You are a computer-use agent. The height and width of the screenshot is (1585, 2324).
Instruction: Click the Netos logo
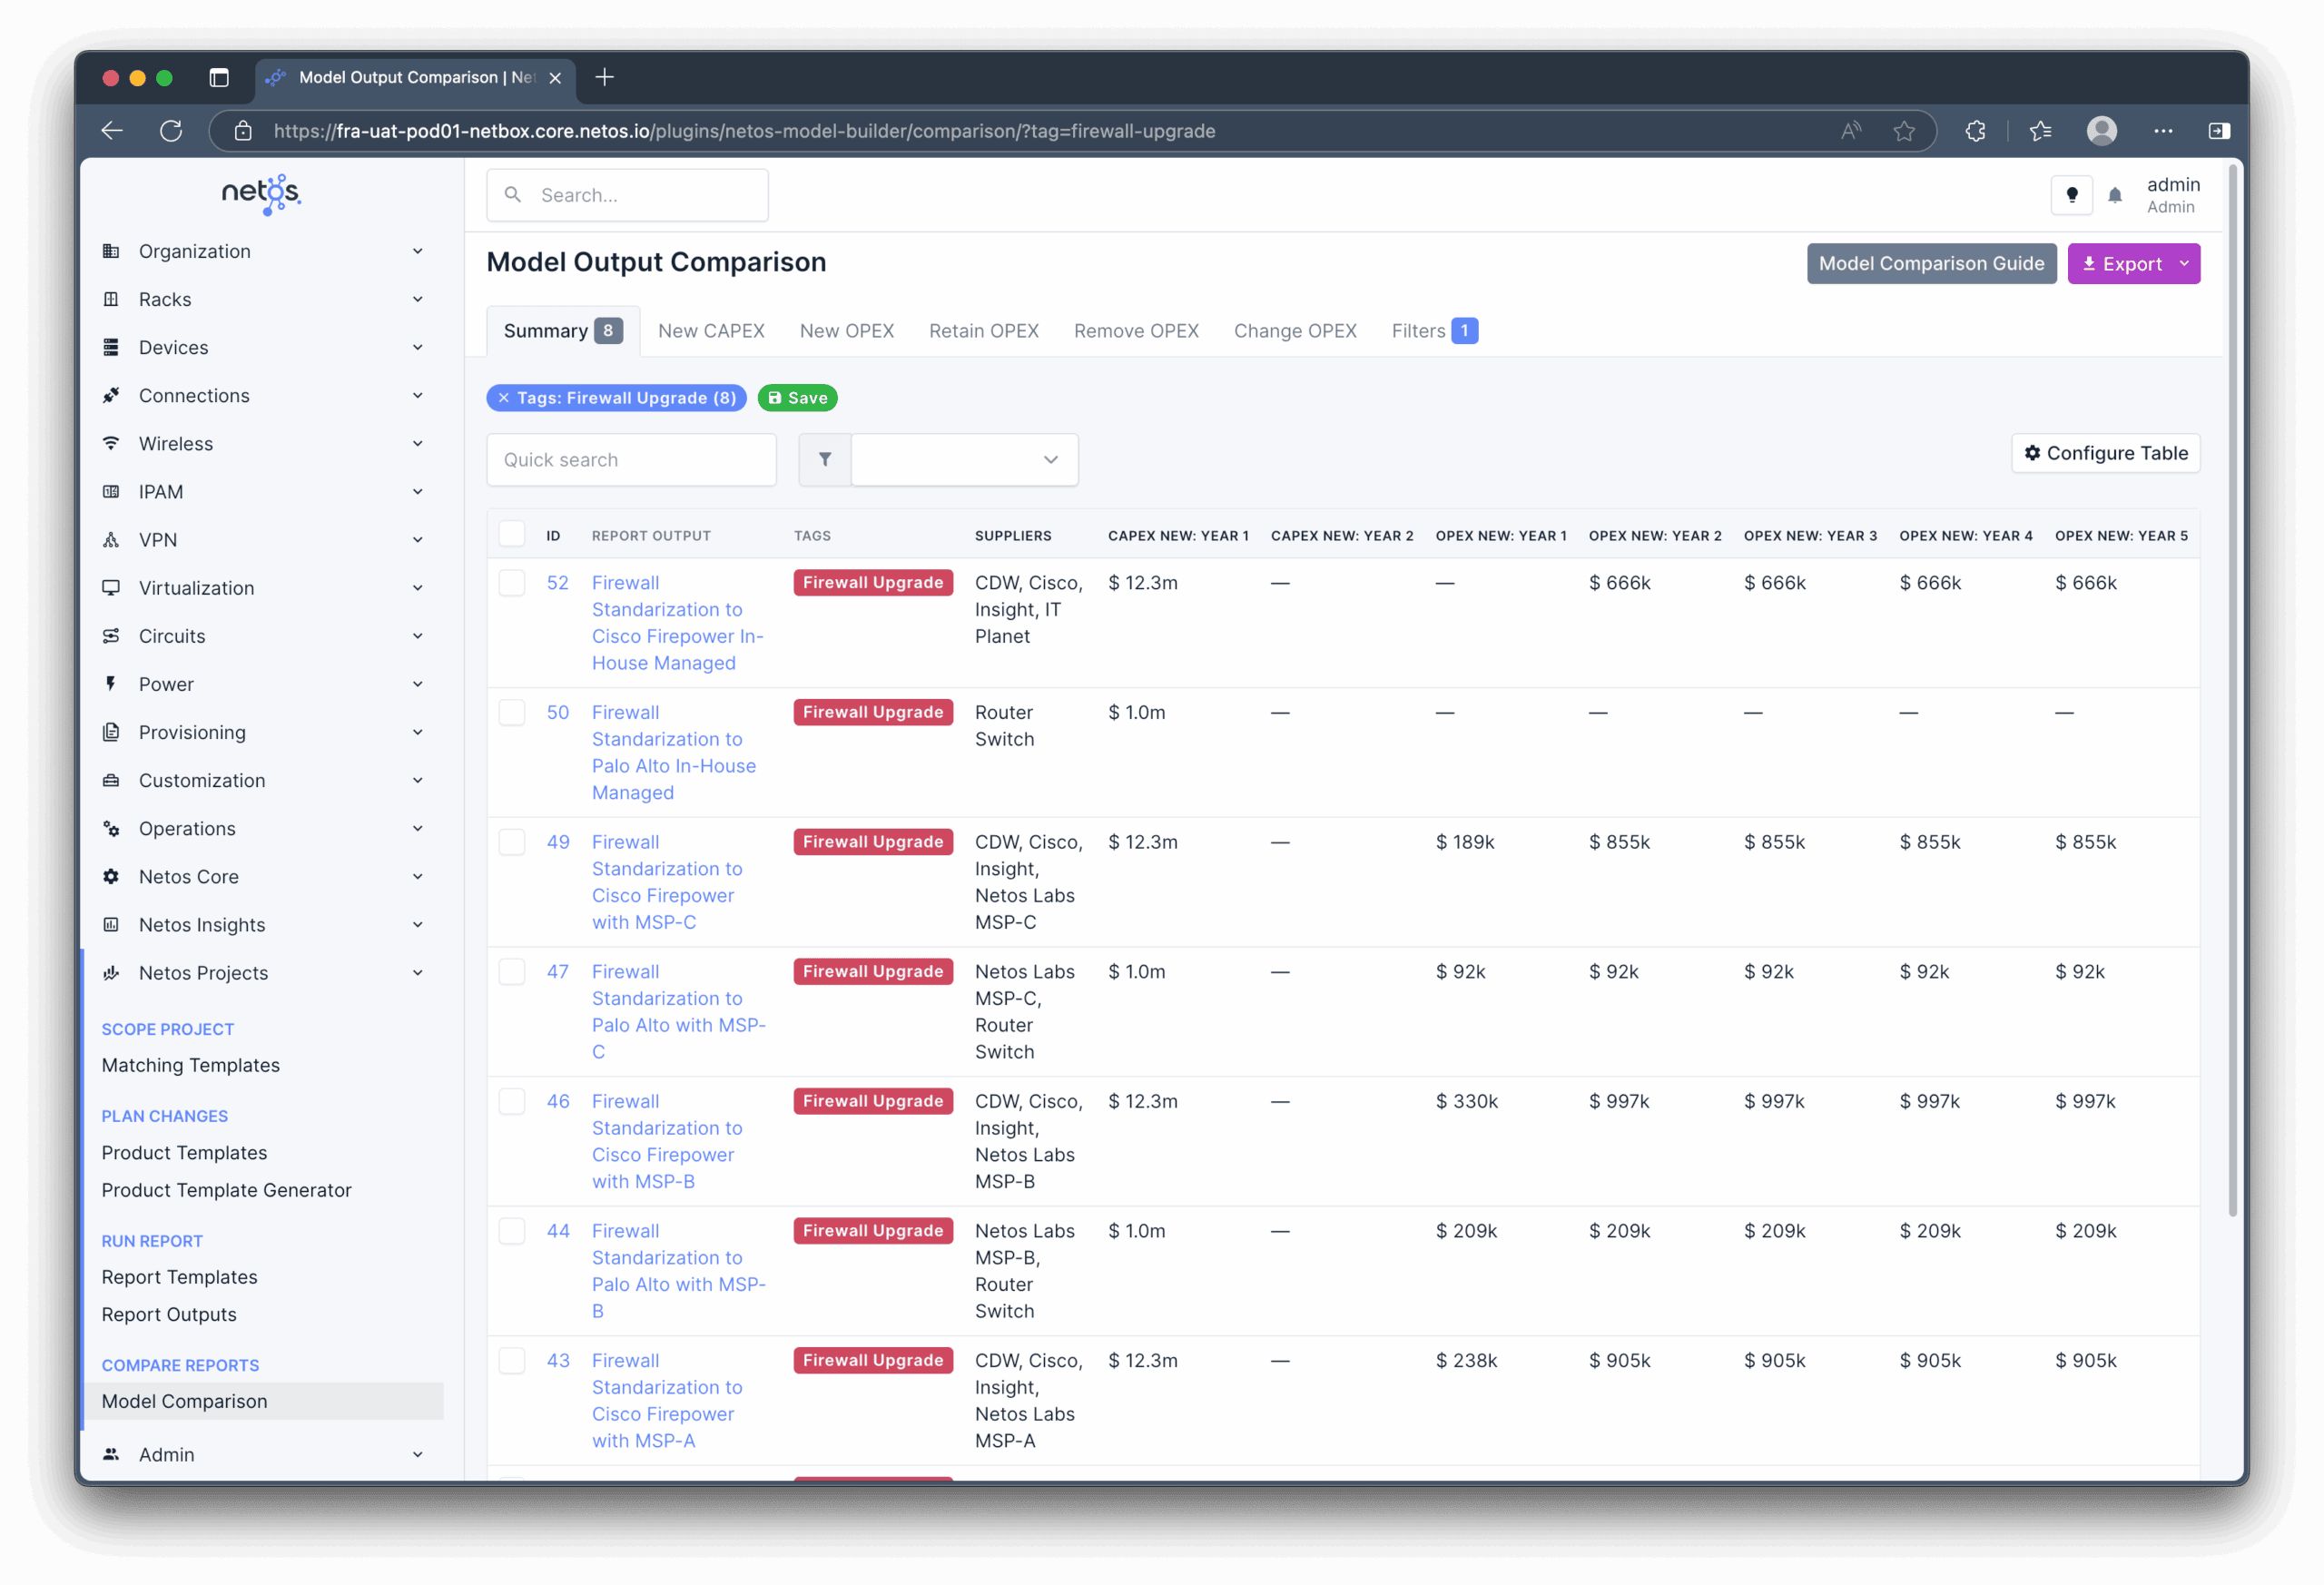point(261,194)
